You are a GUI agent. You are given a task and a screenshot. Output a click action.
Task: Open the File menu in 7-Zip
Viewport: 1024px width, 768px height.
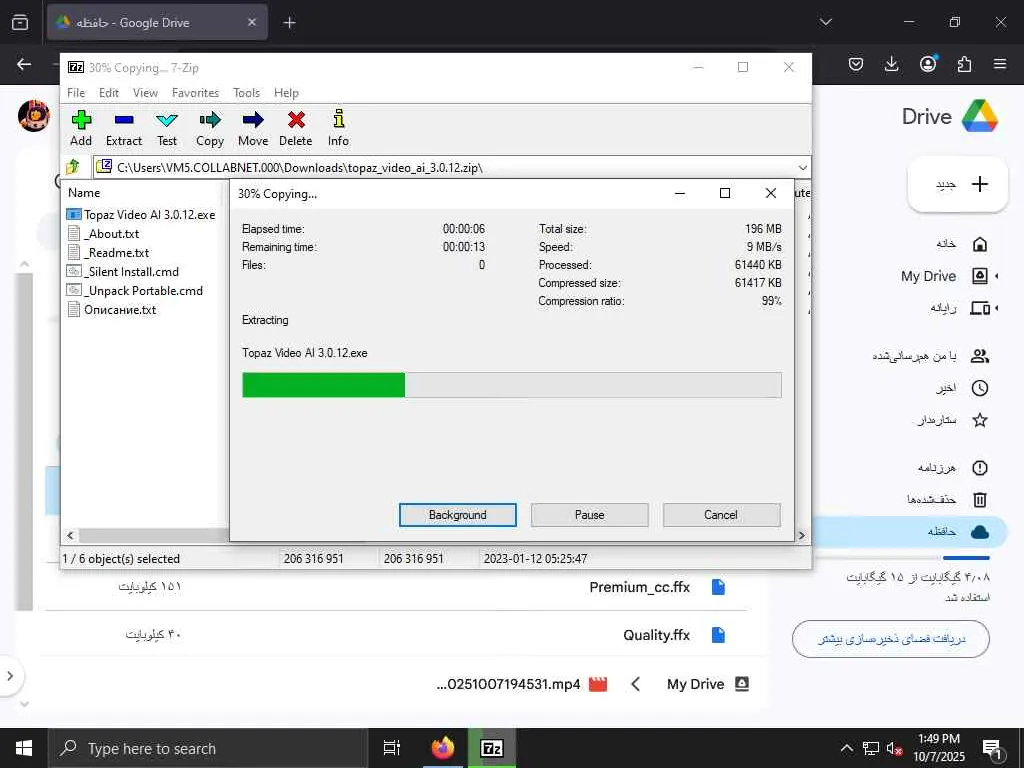(76, 93)
